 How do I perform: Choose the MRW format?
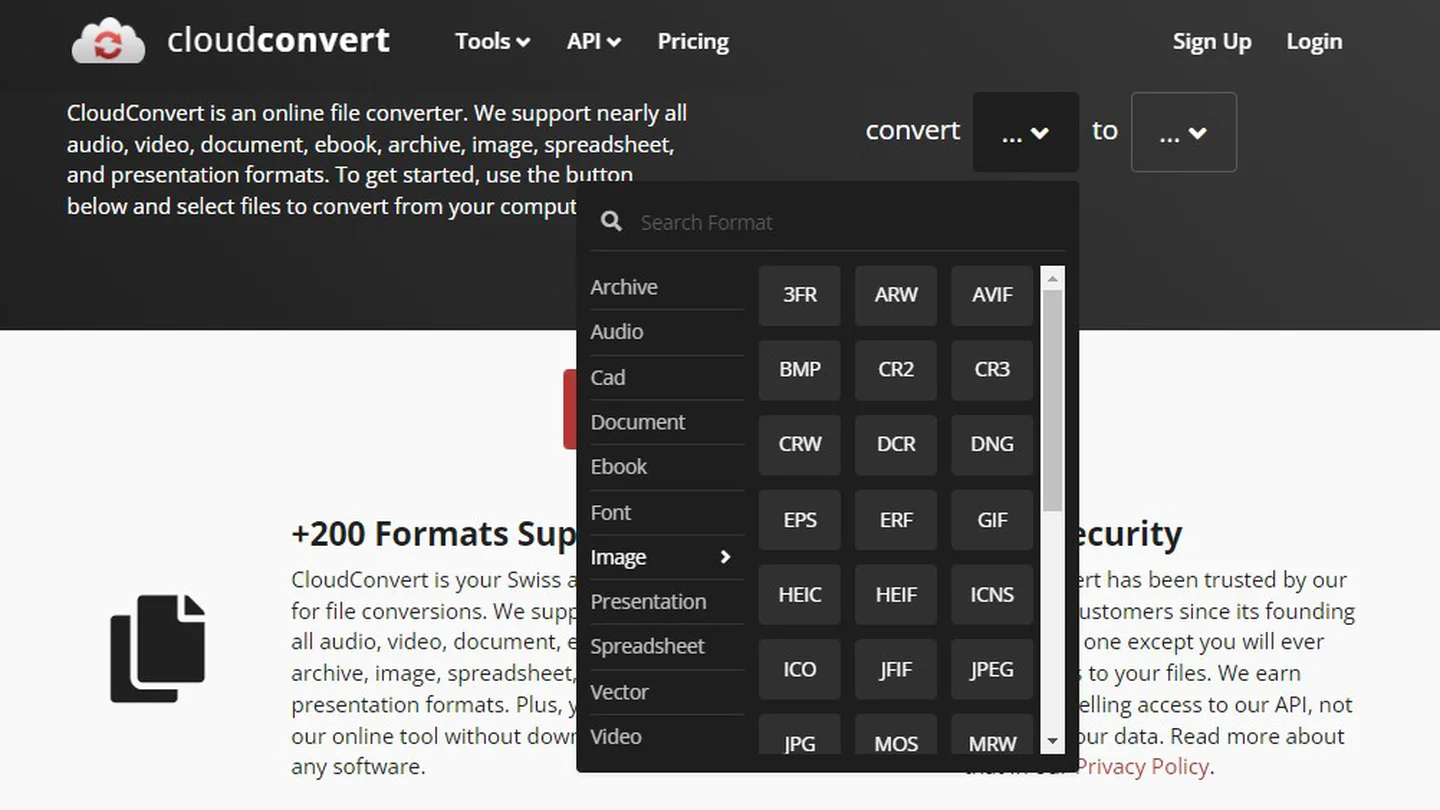point(992,735)
